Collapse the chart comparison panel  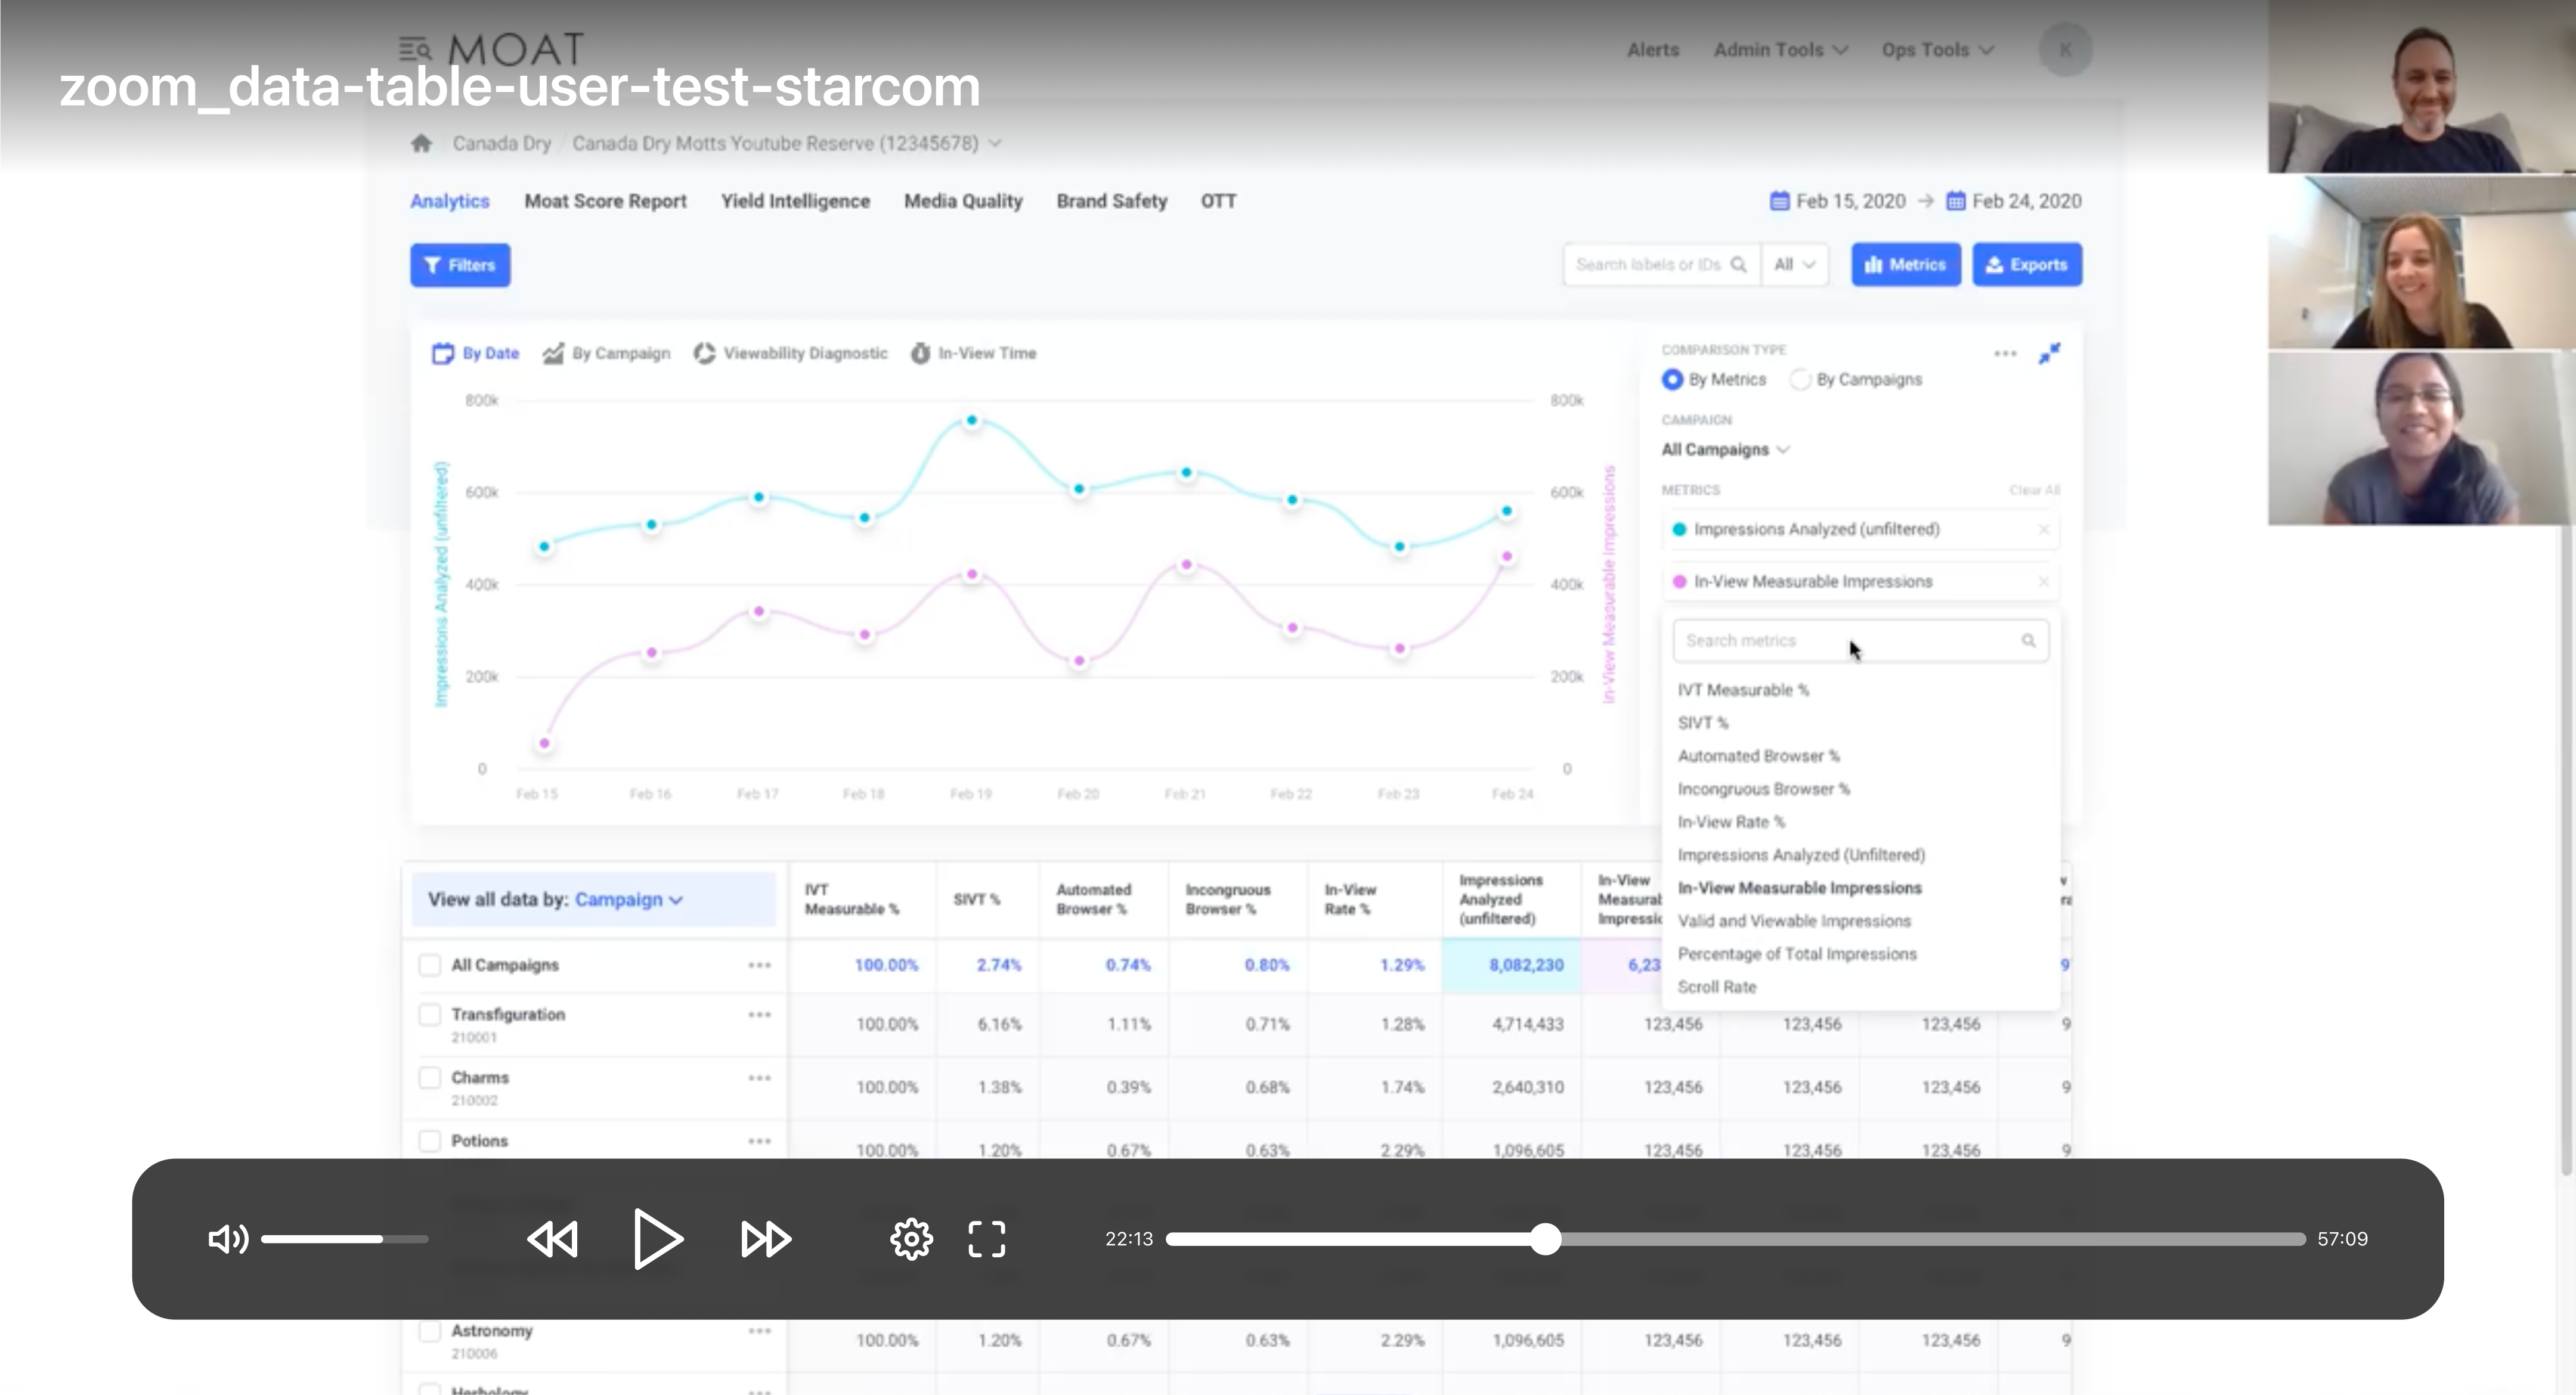(2049, 354)
